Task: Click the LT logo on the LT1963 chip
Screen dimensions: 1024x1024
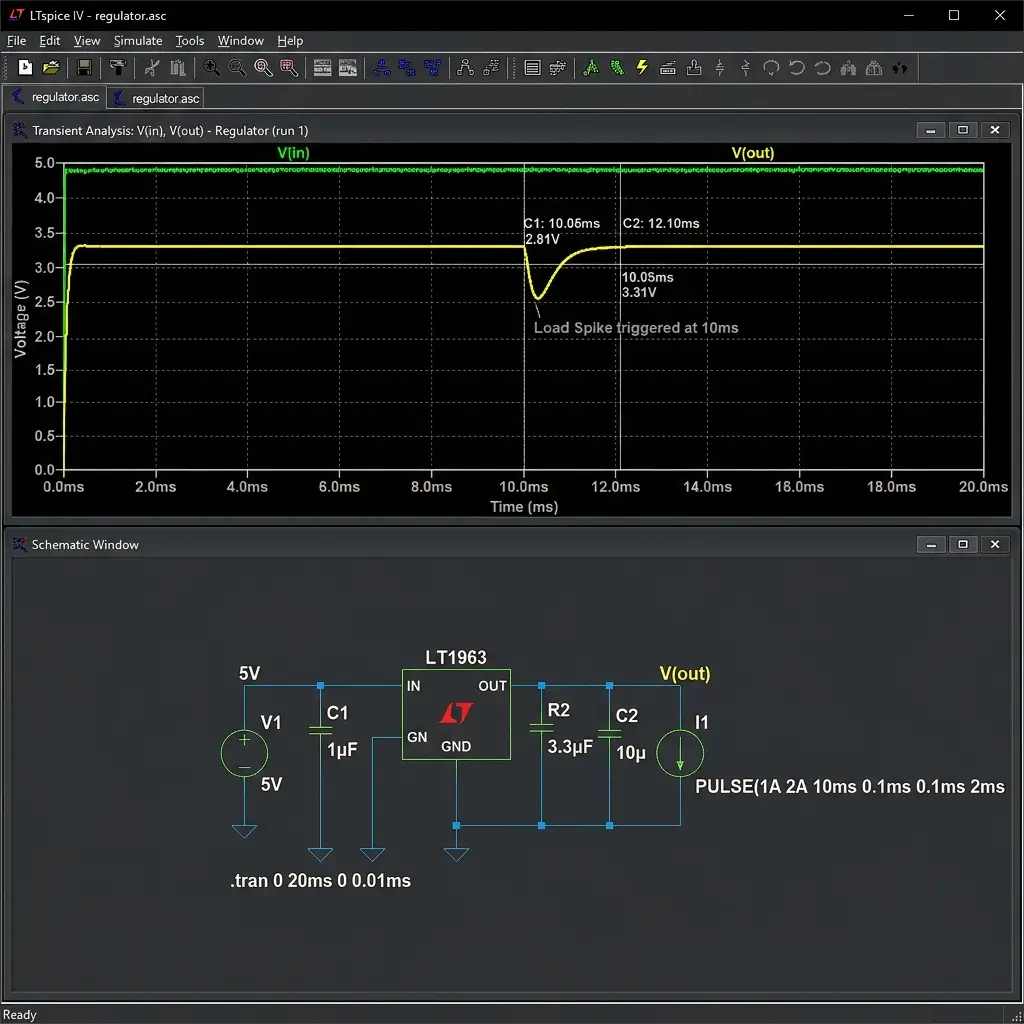Action: coord(456,712)
